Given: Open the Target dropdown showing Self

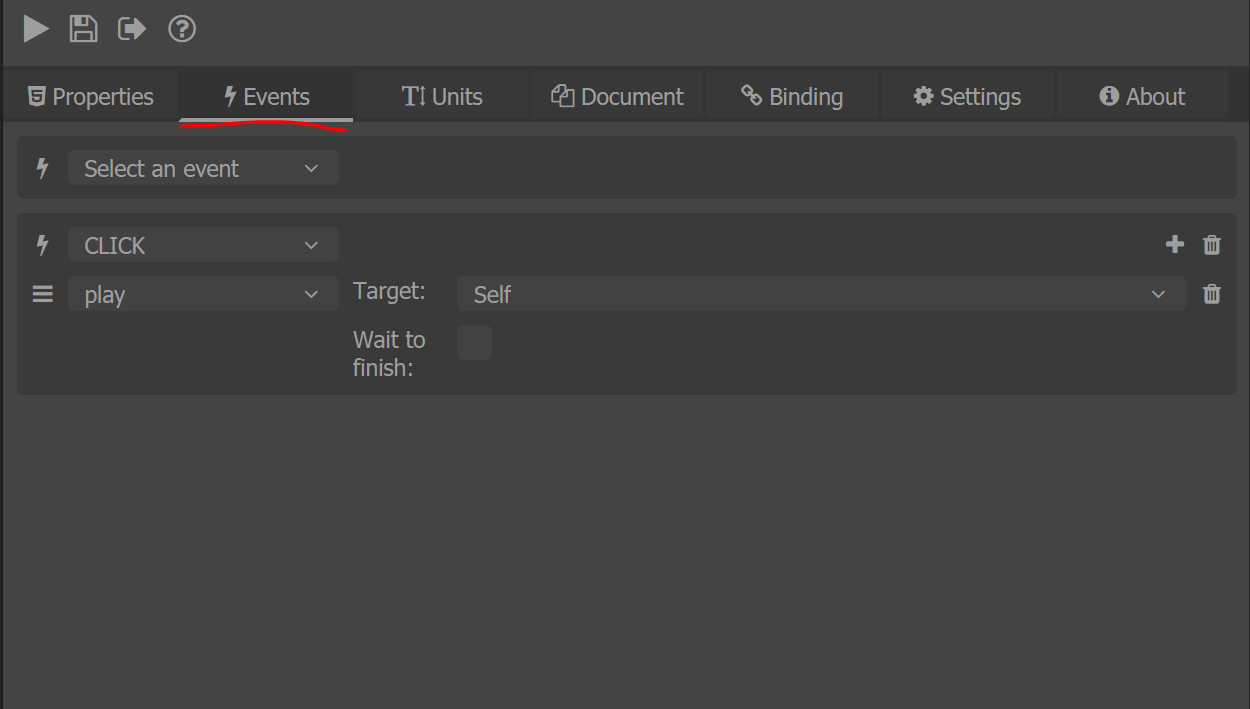Looking at the screenshot, I should pyautogui.click(x=820, y=293).
